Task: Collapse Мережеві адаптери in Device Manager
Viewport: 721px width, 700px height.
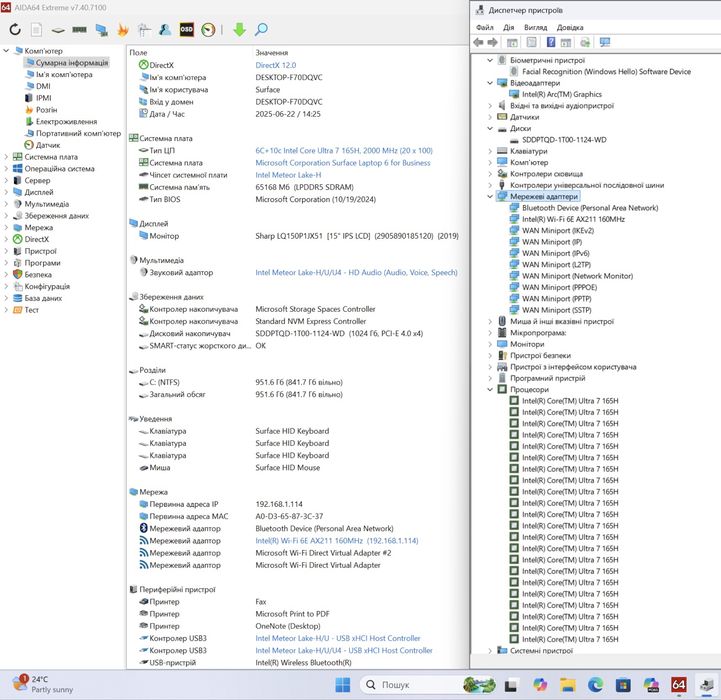Action: [490, 196]
